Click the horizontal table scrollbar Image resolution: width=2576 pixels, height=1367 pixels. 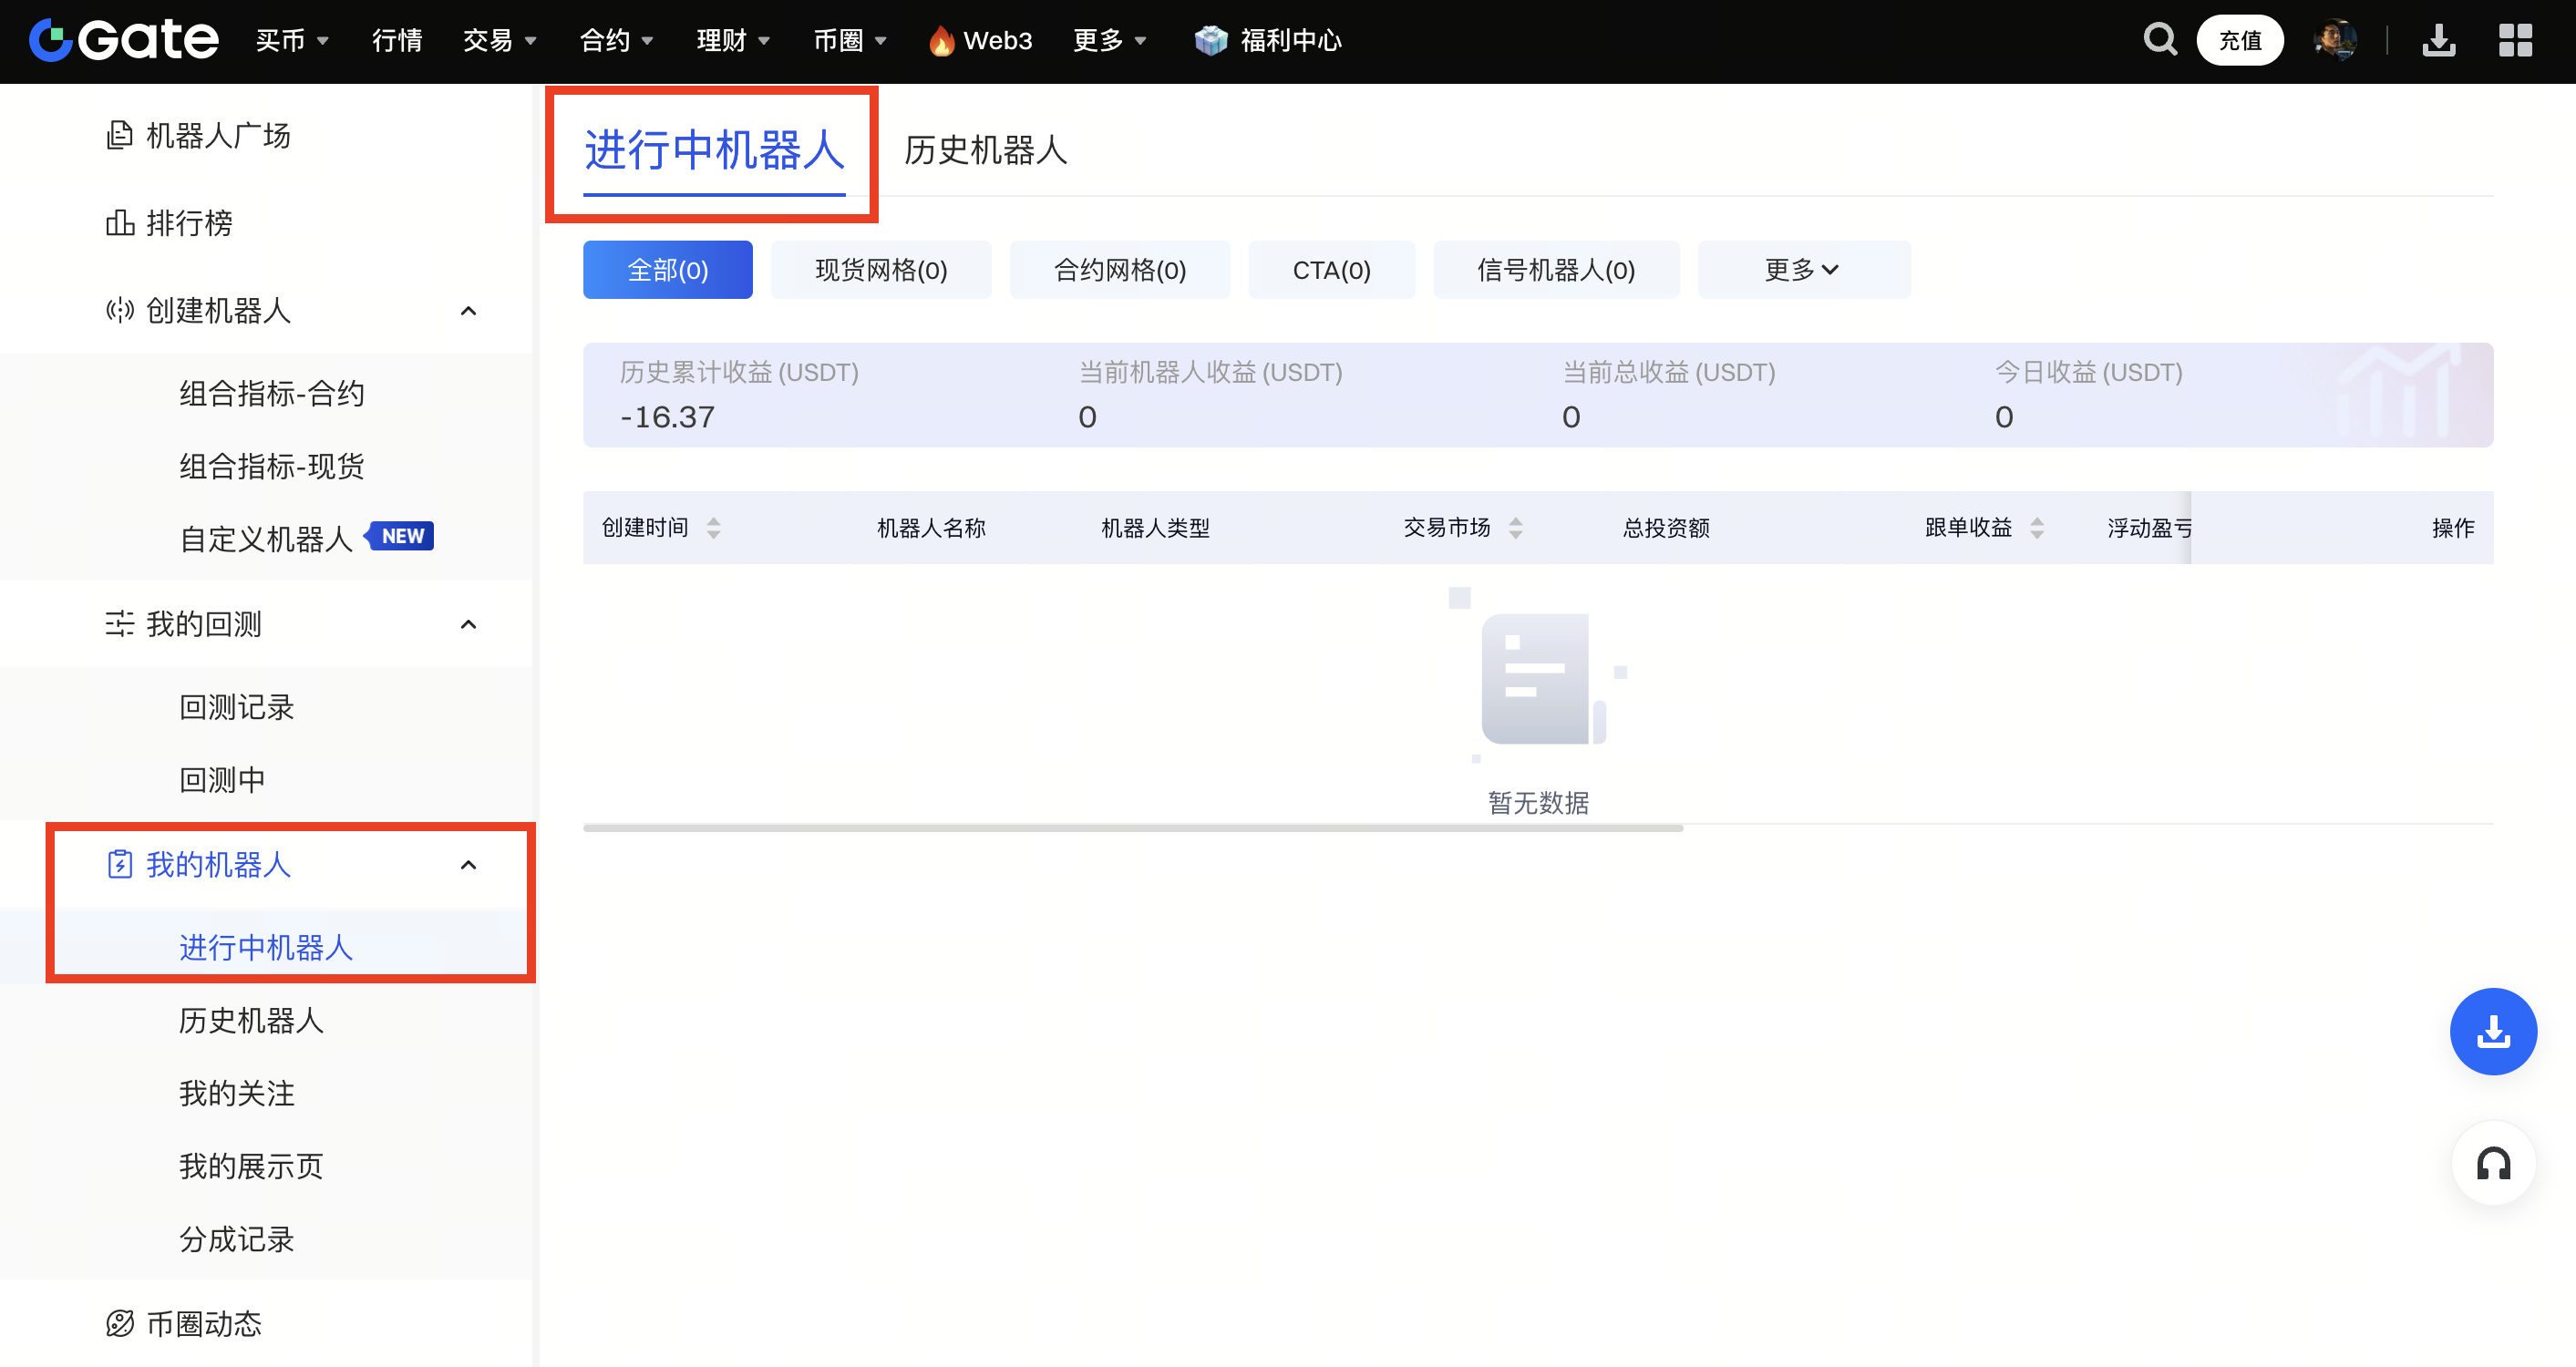(x=1132, y=828)
